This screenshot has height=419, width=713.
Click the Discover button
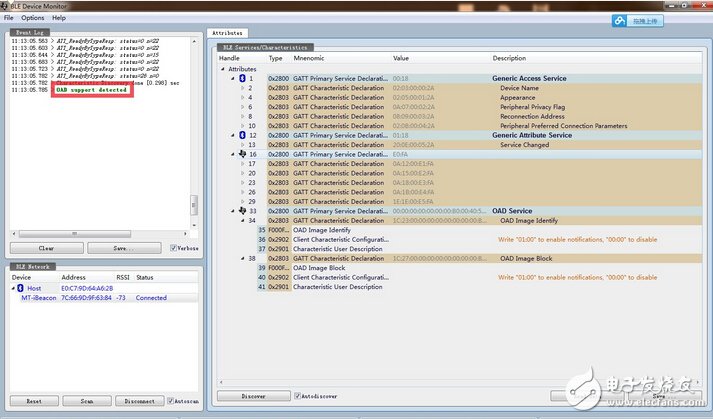click(x=253, y=396)
